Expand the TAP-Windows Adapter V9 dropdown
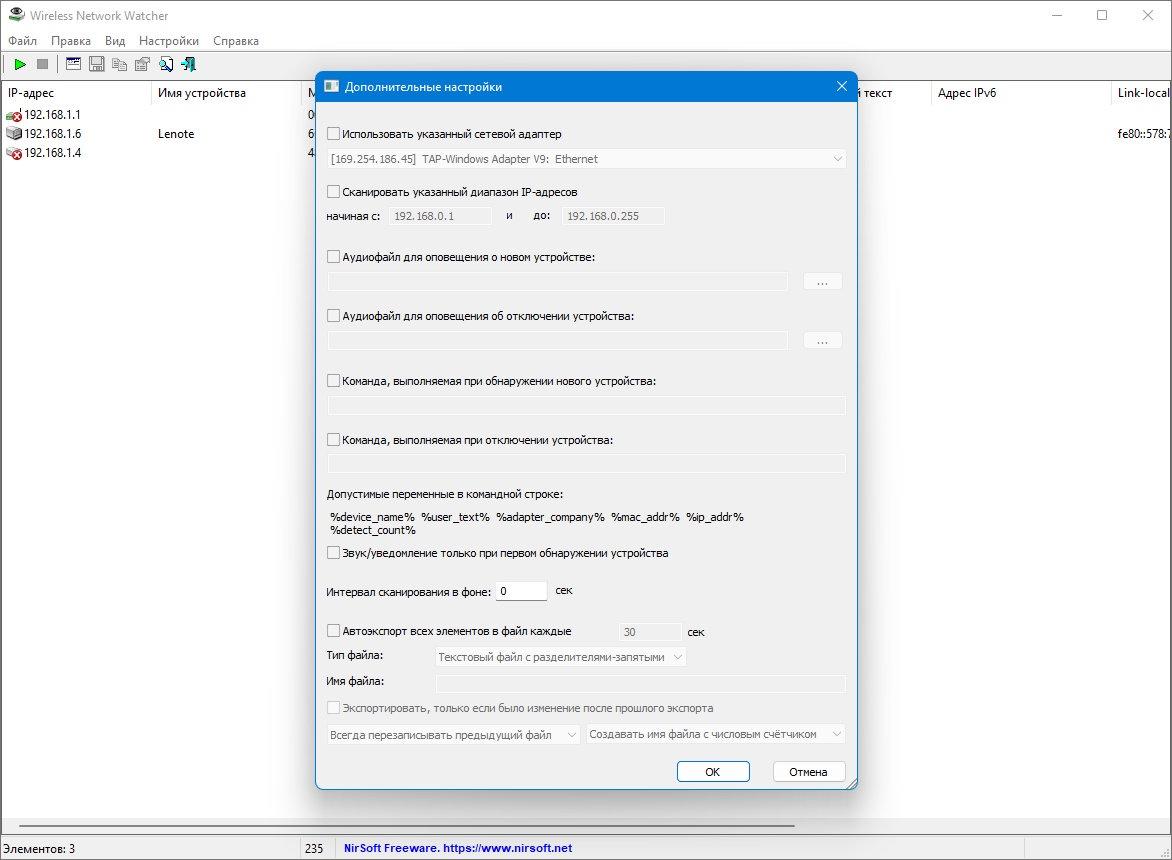The image size is (1172, 860). (x=587, y=158)
